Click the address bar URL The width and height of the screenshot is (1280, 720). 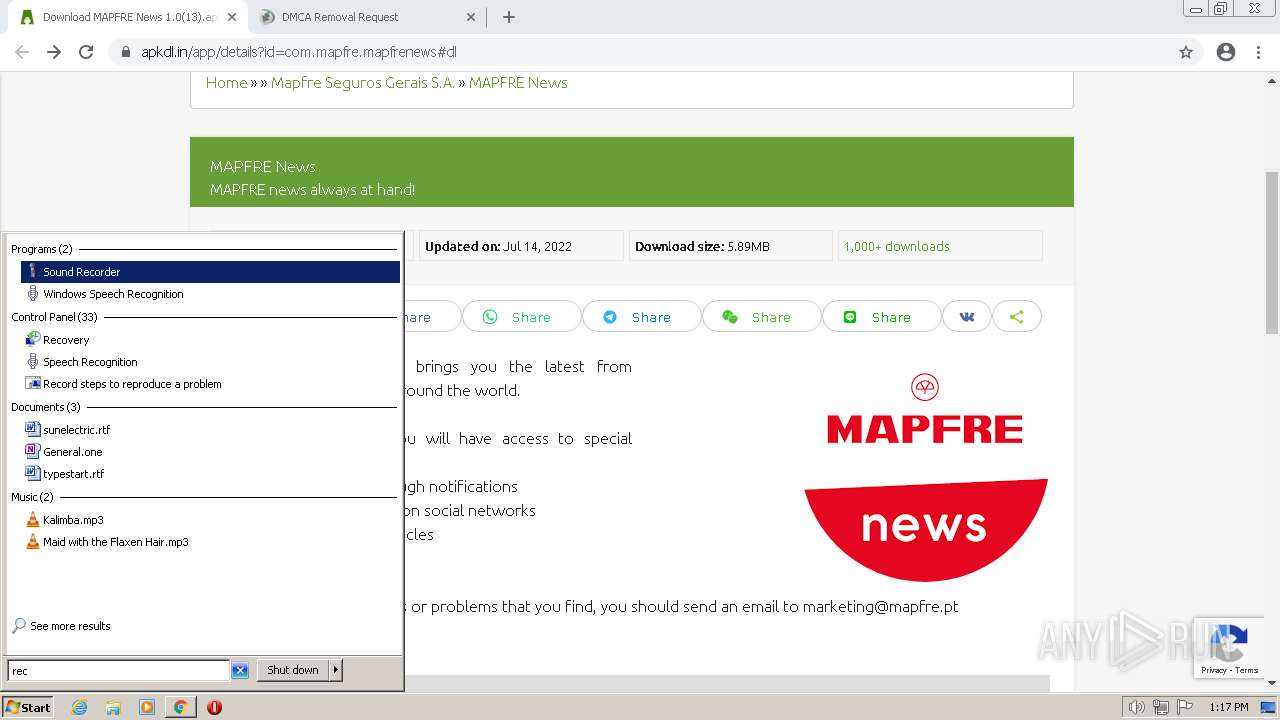point(298,52)
